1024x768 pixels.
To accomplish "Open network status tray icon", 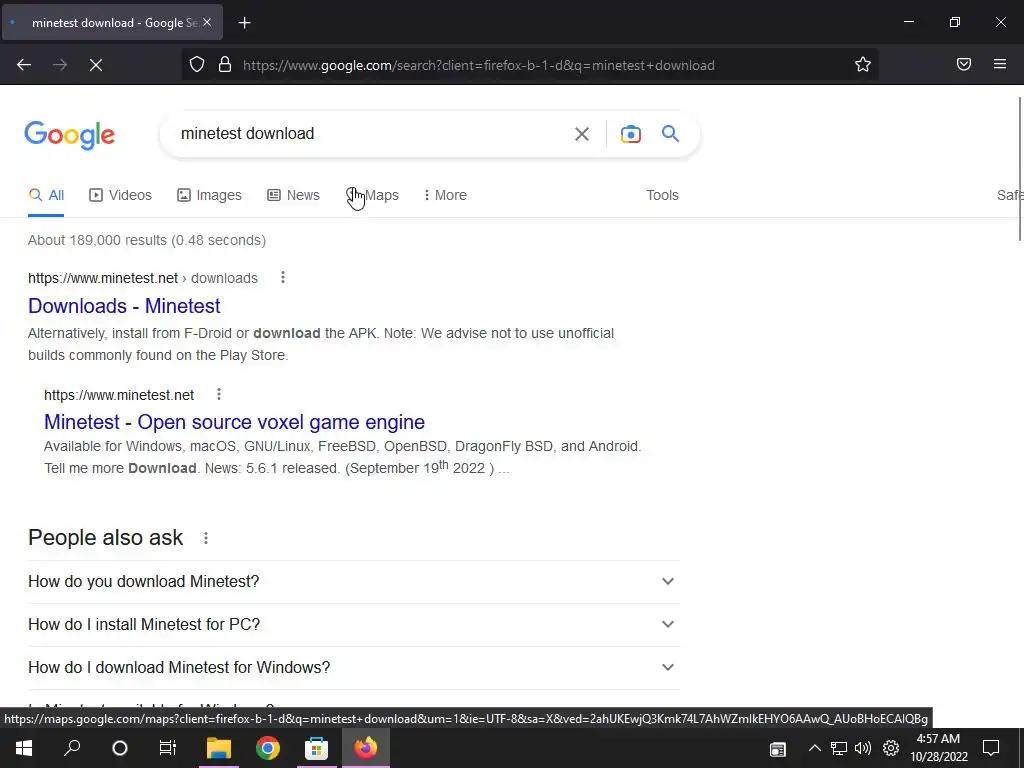I will pos(839,748).
